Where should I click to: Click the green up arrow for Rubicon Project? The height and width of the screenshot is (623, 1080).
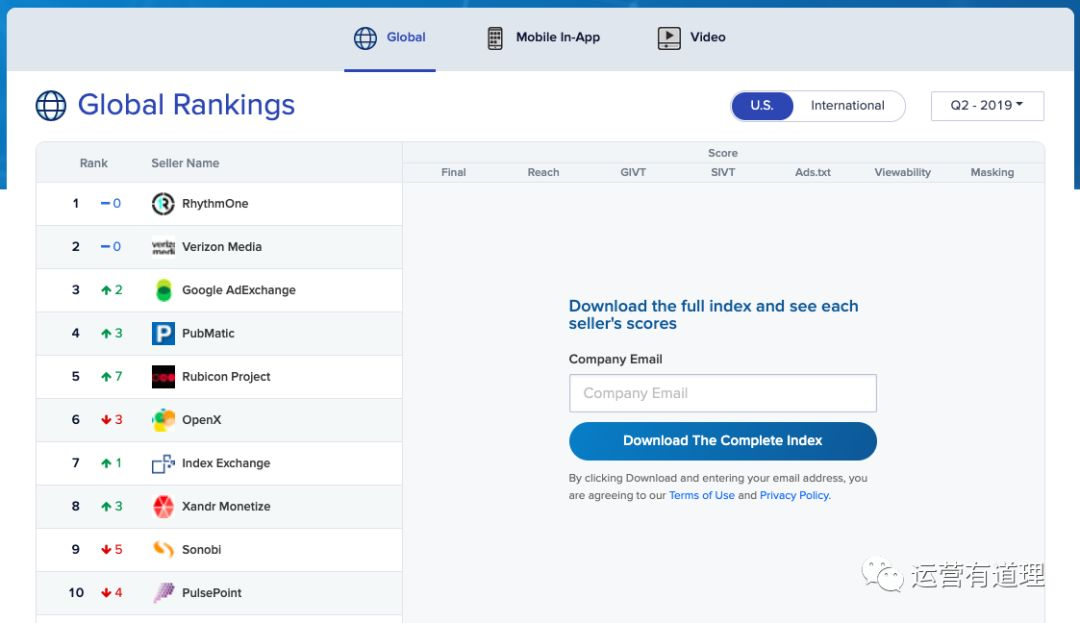106,377
